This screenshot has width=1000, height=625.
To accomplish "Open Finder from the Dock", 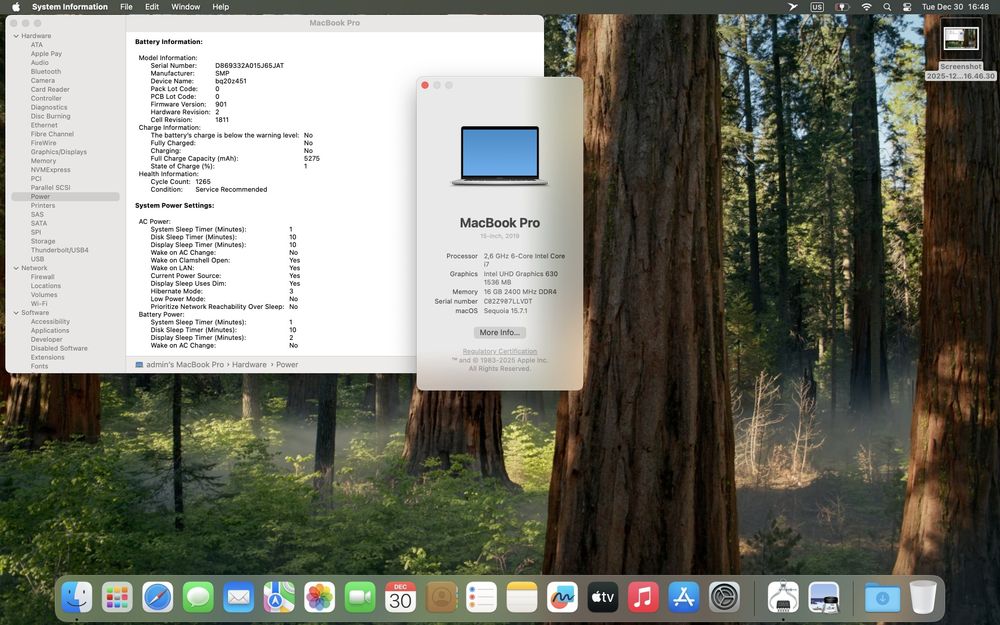I will pyautogui.click(x=77, y=598).
